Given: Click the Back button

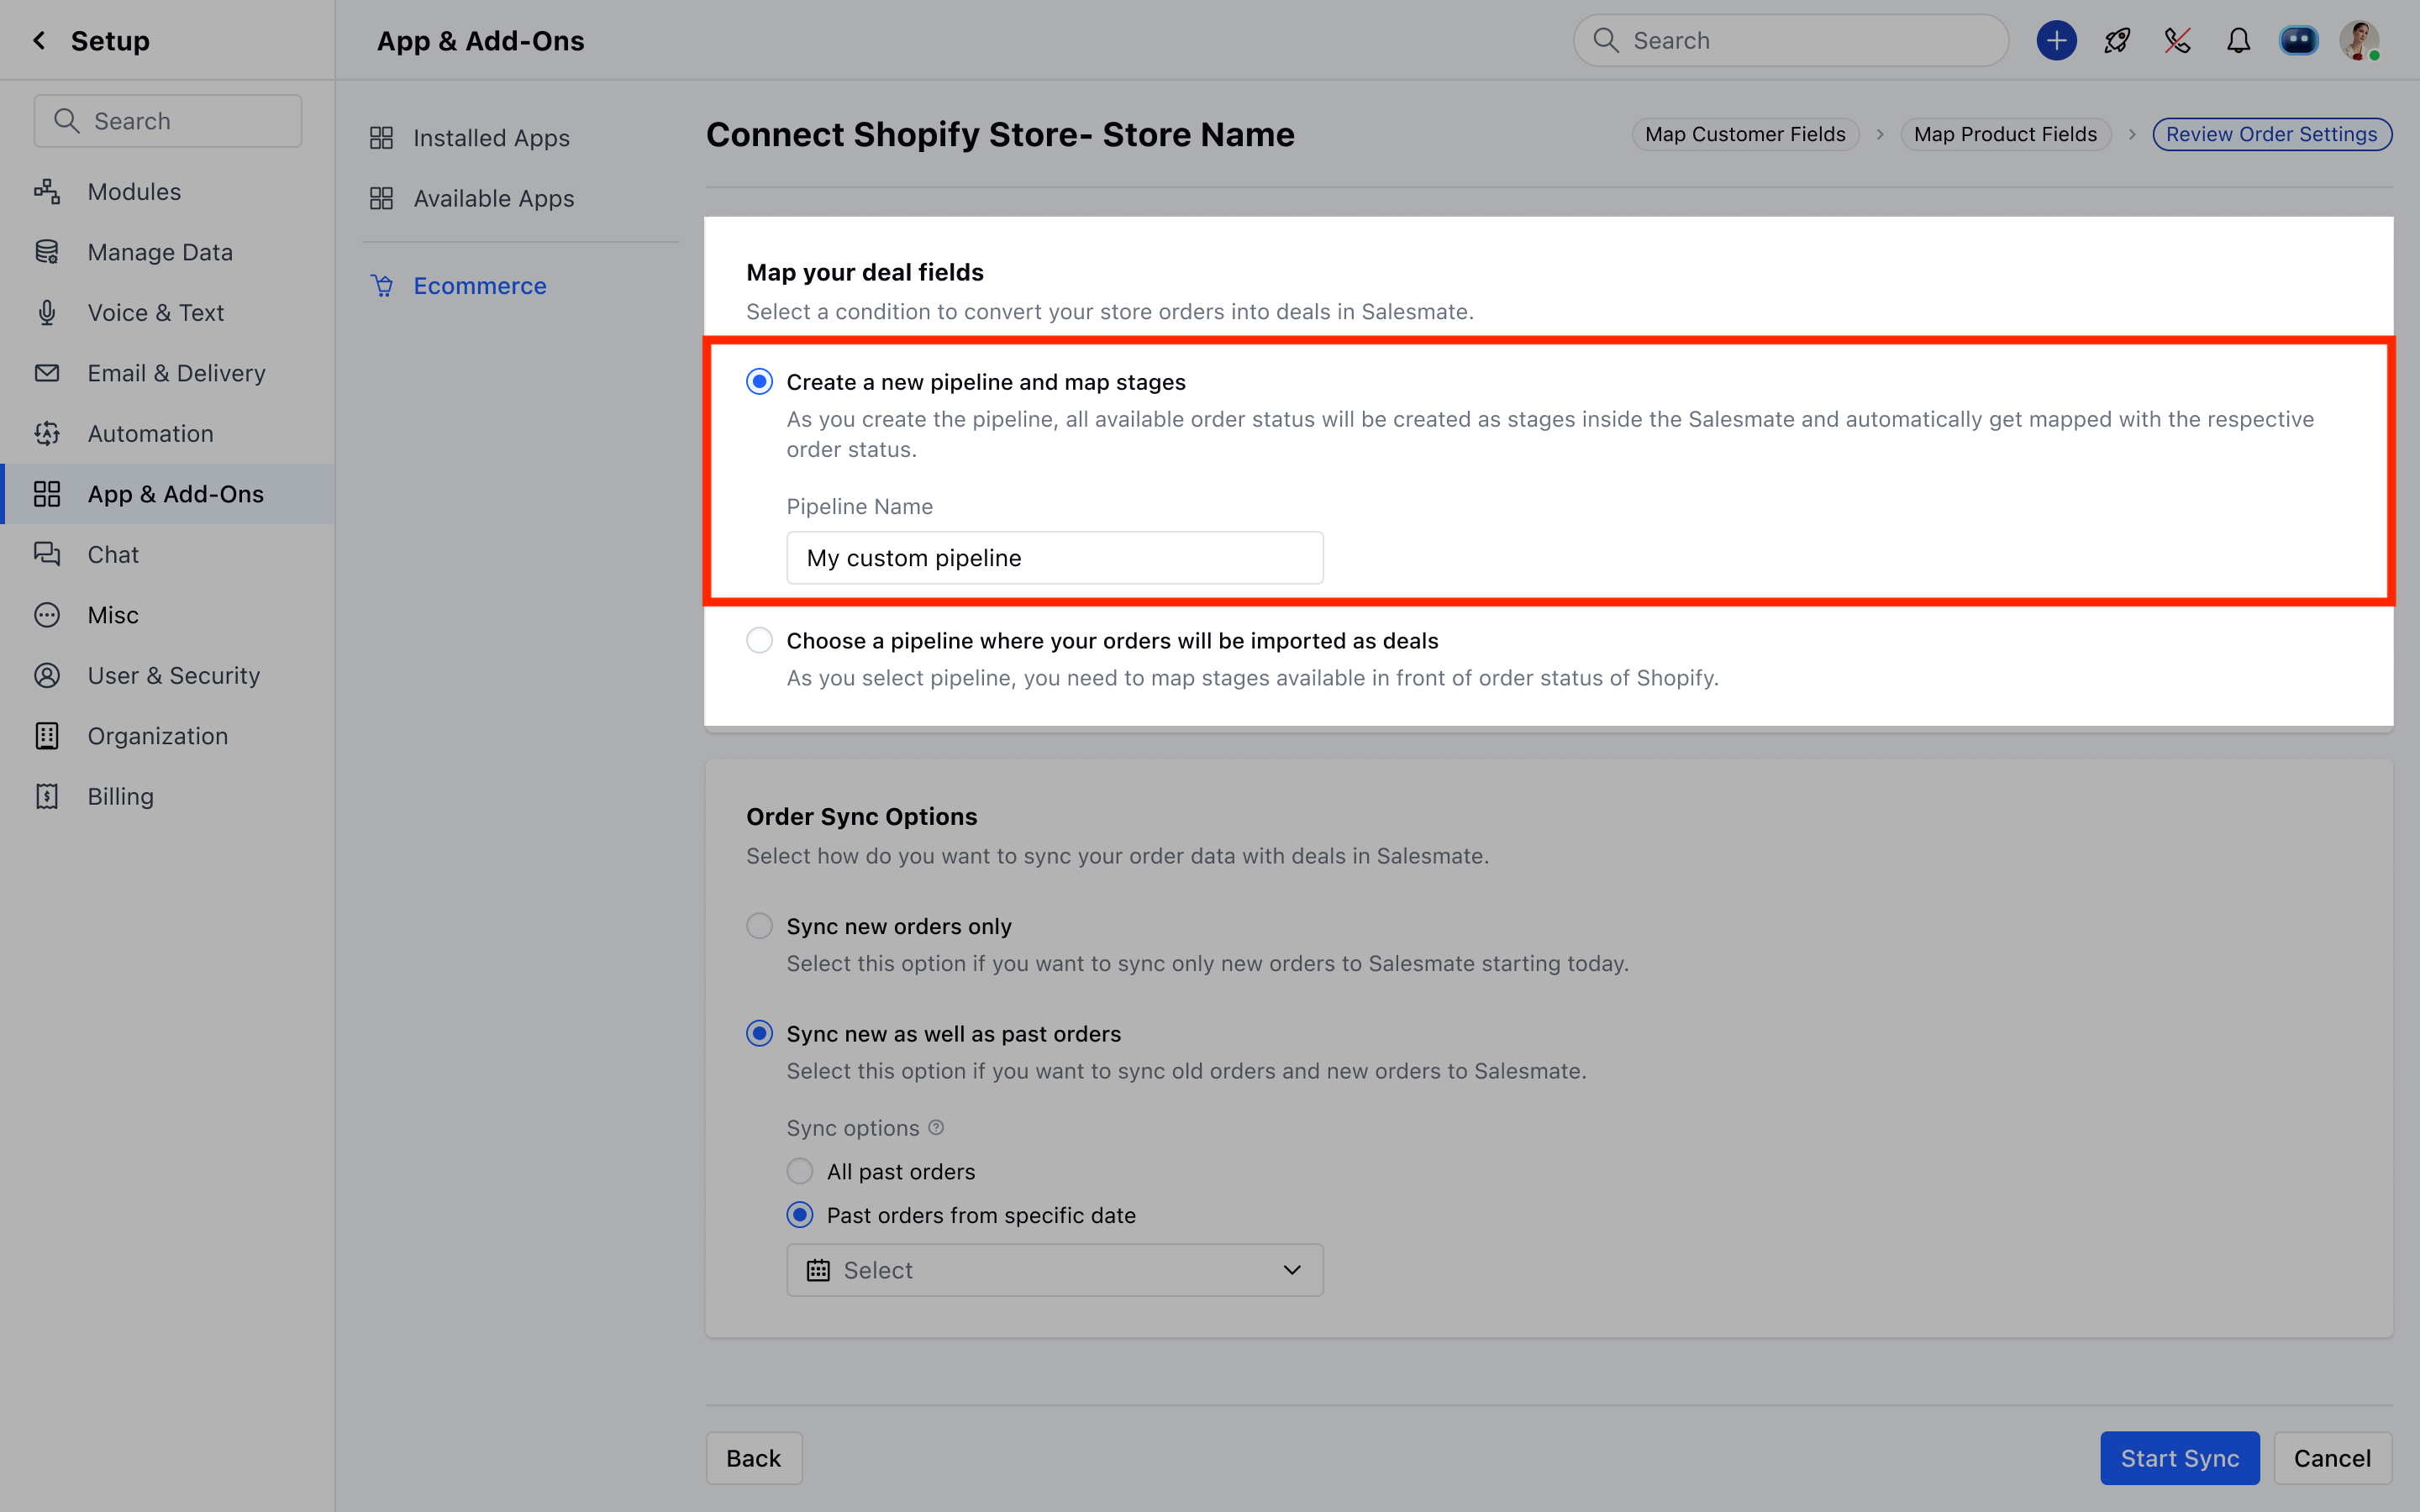Looking at the screenshot, I should pos(753,1458).
